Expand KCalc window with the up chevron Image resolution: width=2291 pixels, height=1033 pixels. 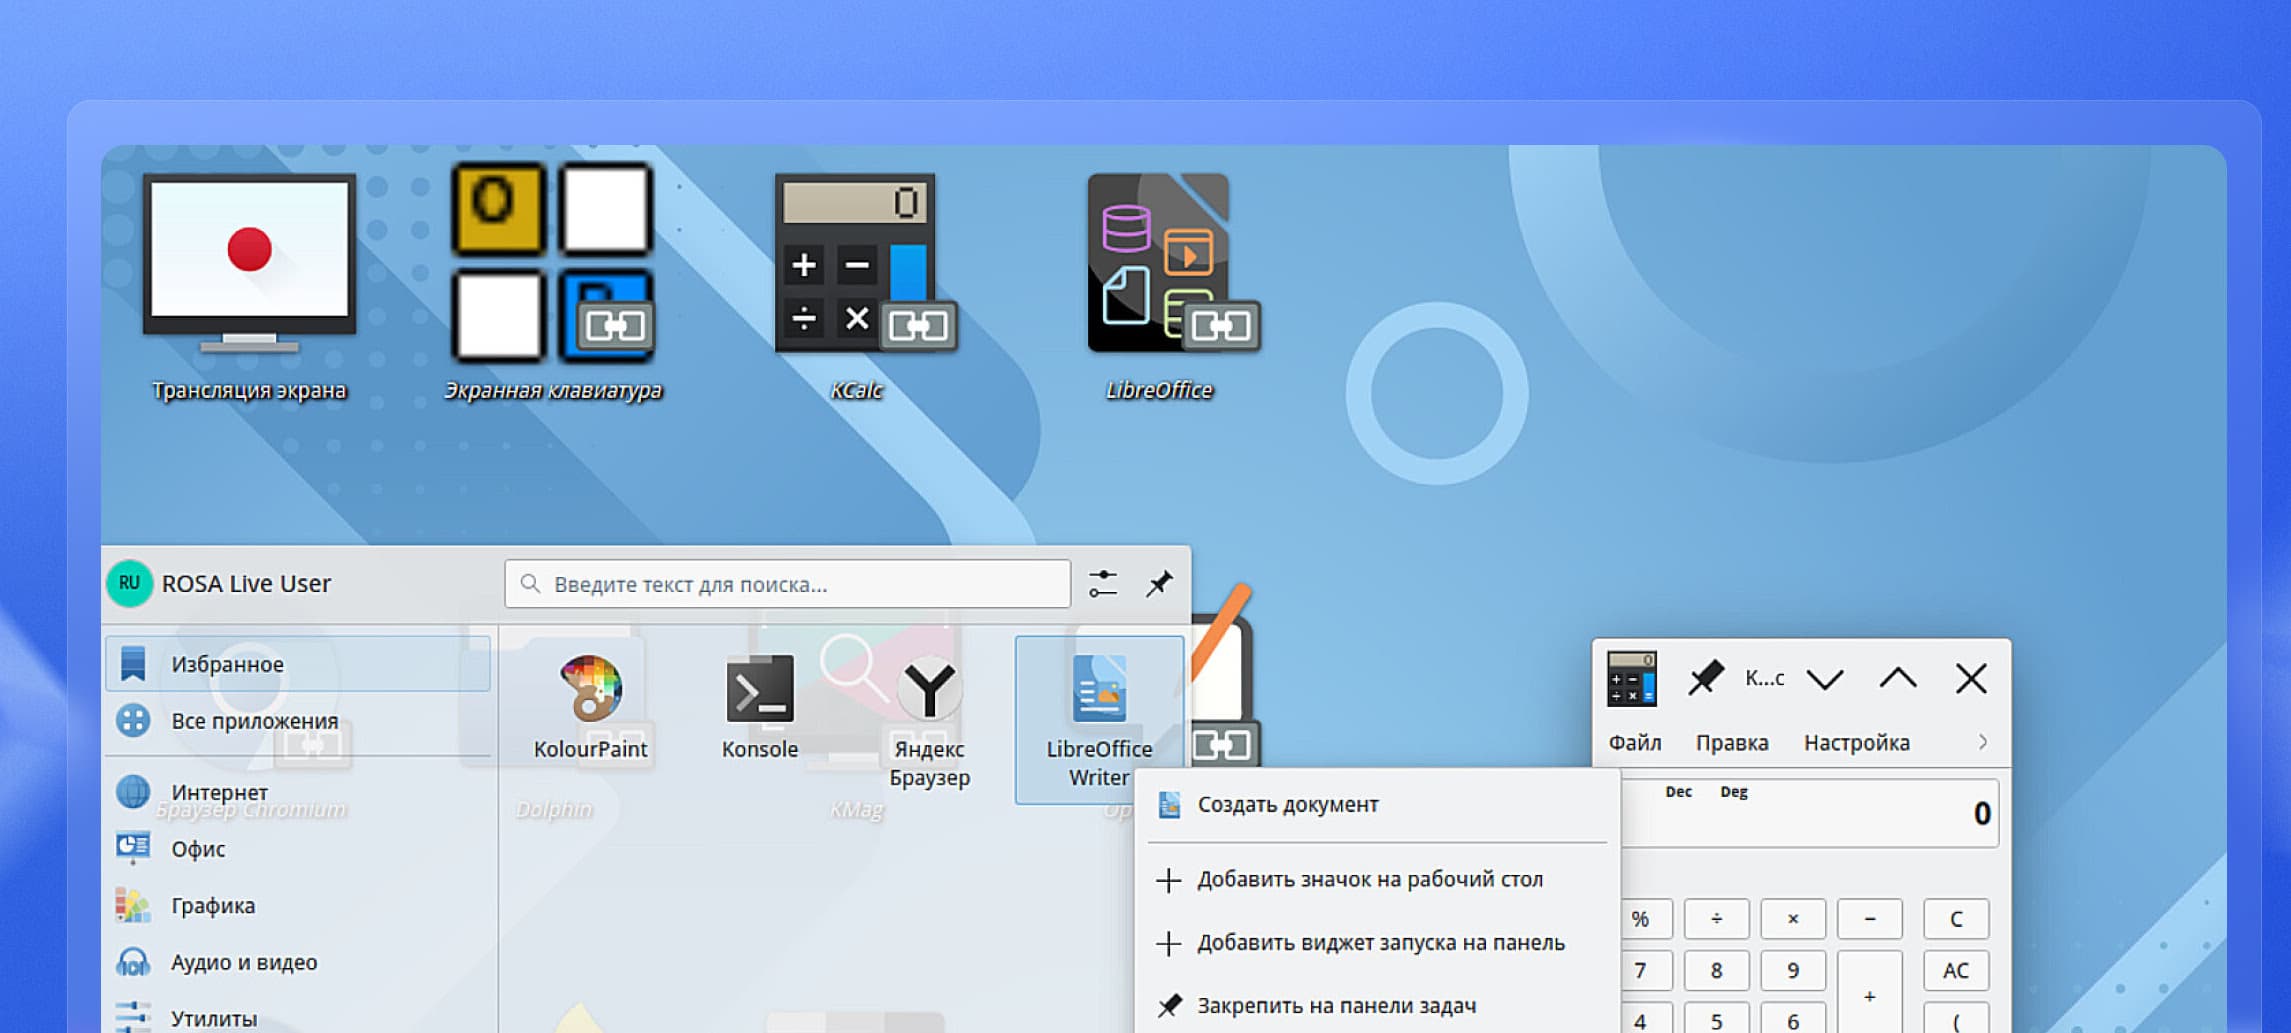[x=1897, y=679]
